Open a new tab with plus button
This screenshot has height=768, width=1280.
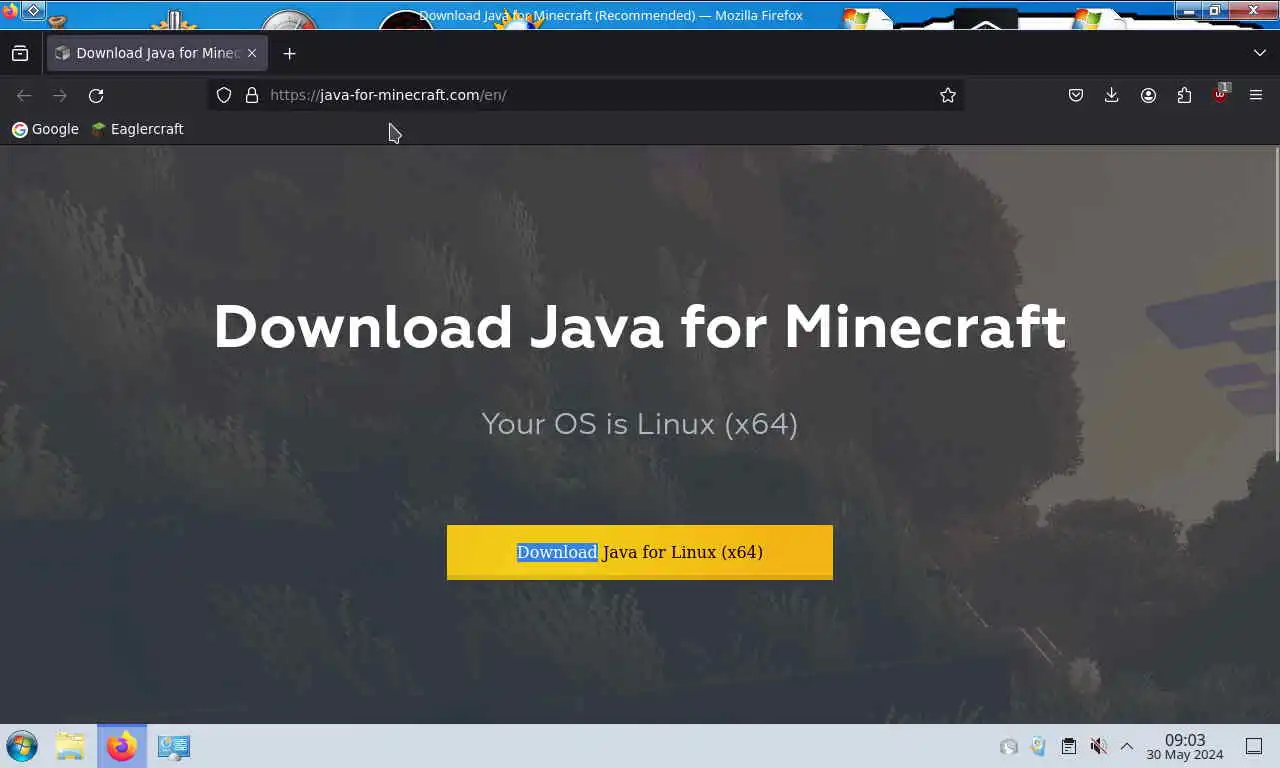pyautogui.click(x=290, y=53)
